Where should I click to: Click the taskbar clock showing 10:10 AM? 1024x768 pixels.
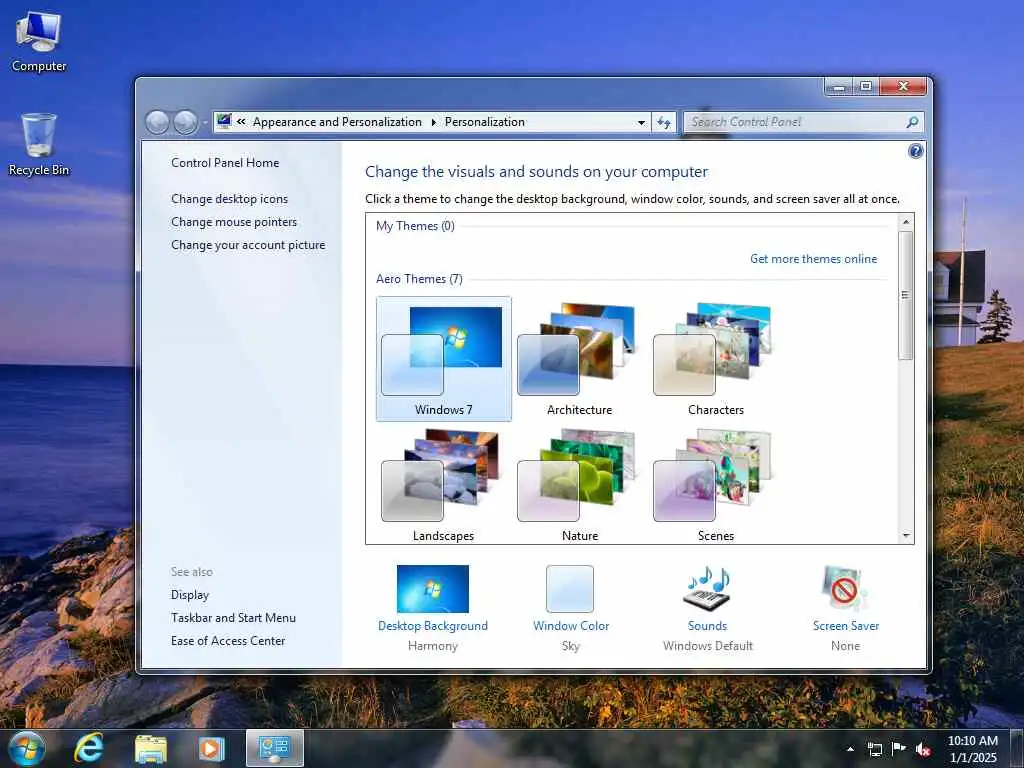click(x=972, y=749)
